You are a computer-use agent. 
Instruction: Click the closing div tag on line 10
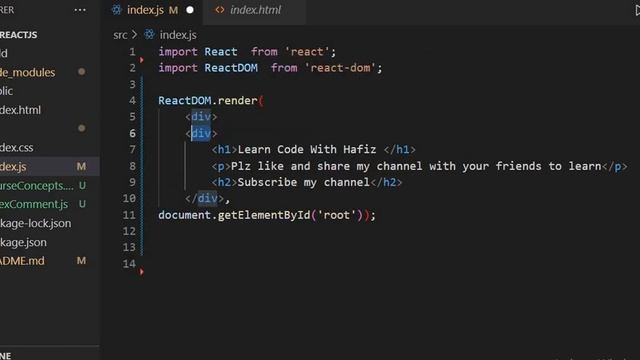click(204, 198)
